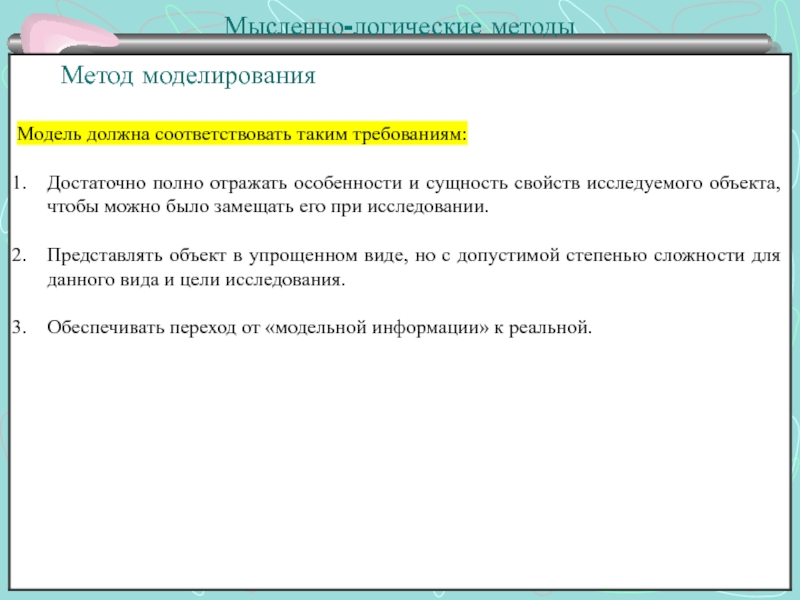
Task: Click the line 'данного вида и цели исследования.'
Action: 196,280
